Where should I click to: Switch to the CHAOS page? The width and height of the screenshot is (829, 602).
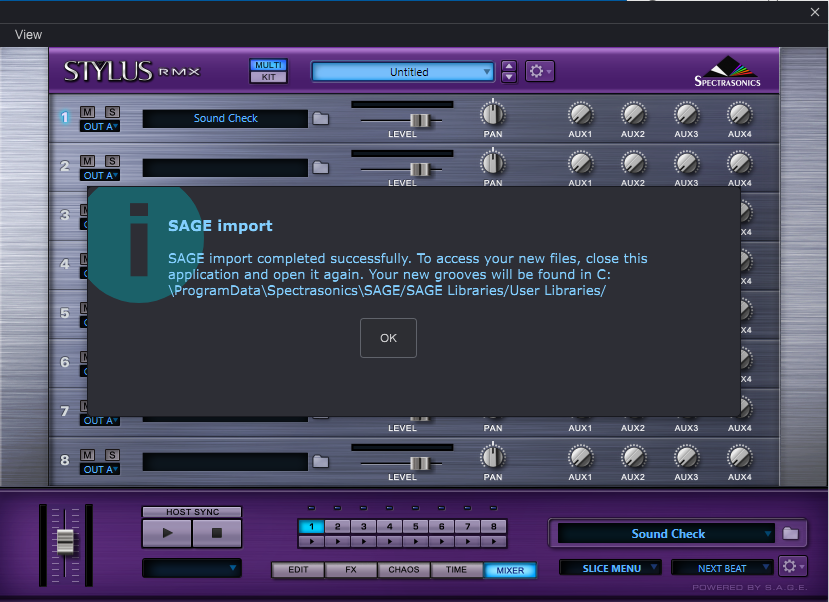pyautogui.click(x=403, y=570)
